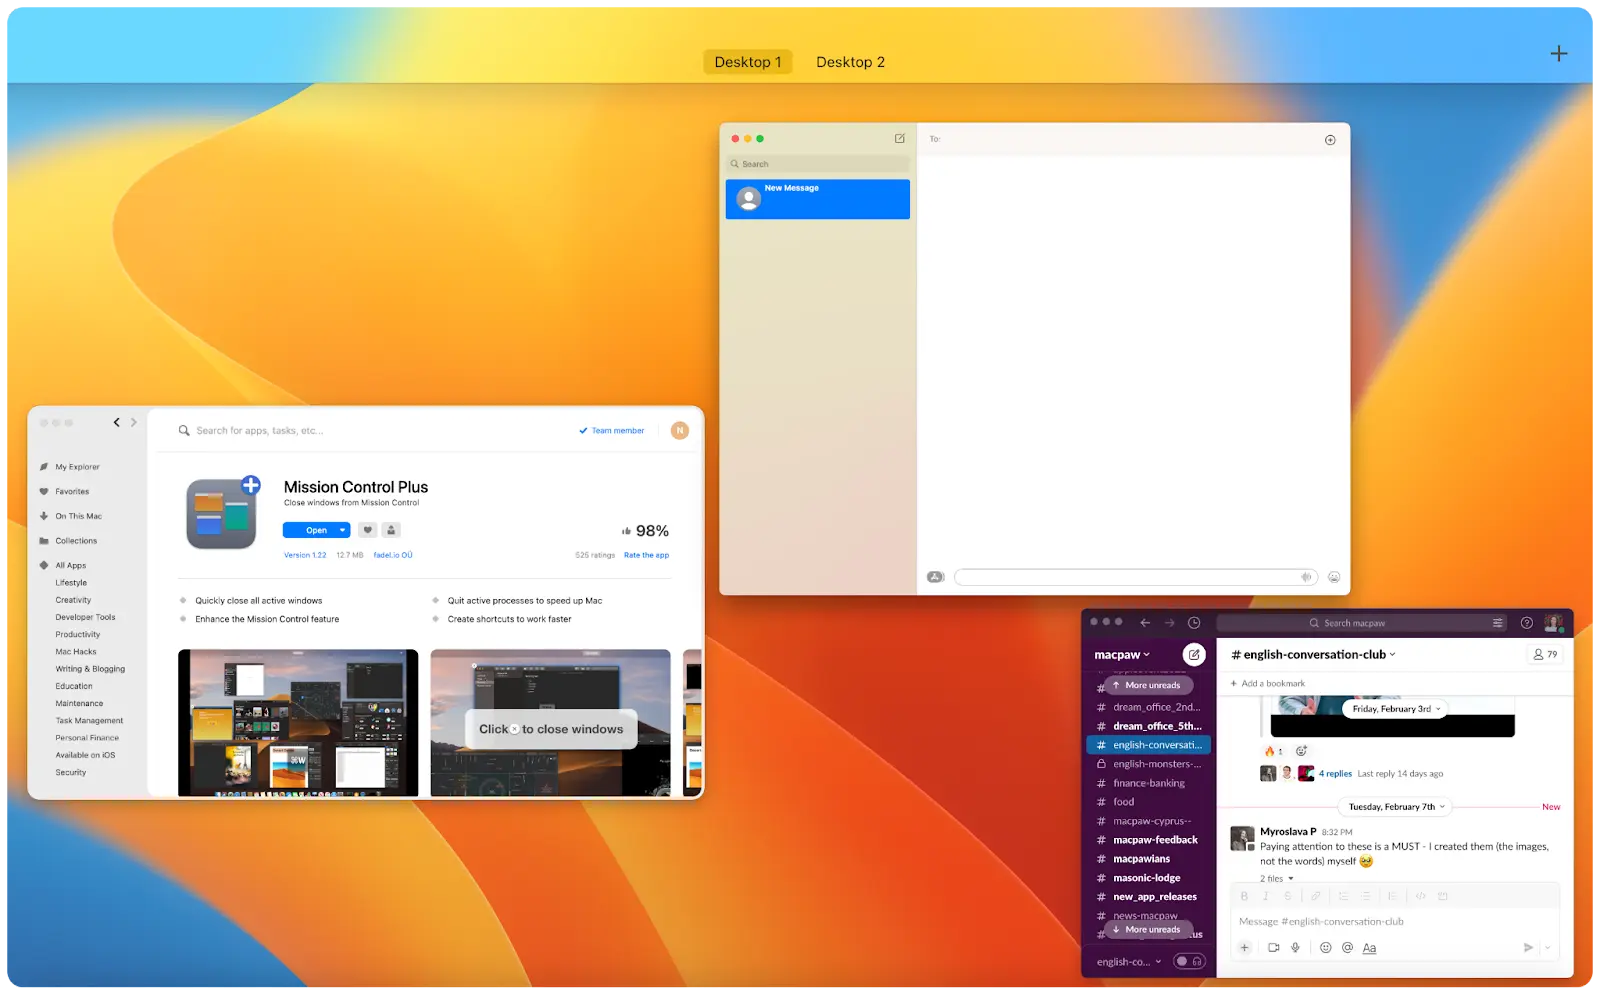Open emoji picker in Slack composer
The image size is (1600, 995).
pyautogui.click(x=1325, y=948)
